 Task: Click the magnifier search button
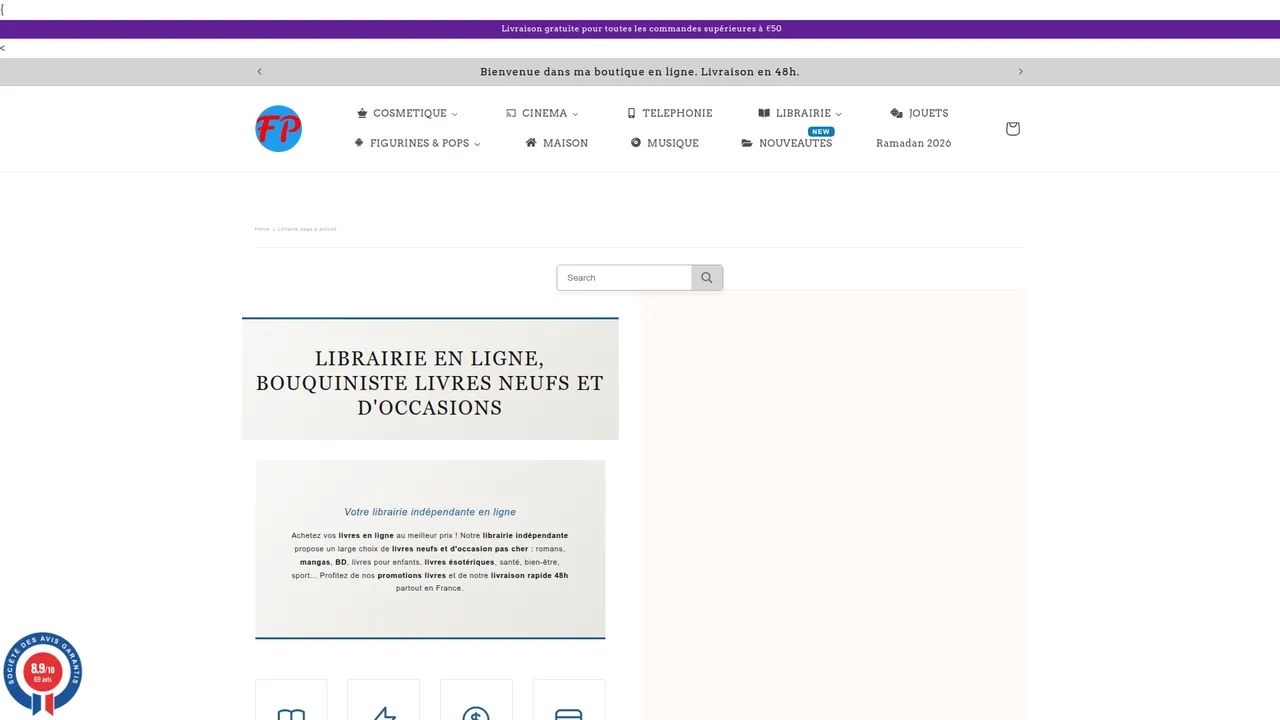click(x=707, y=278)
